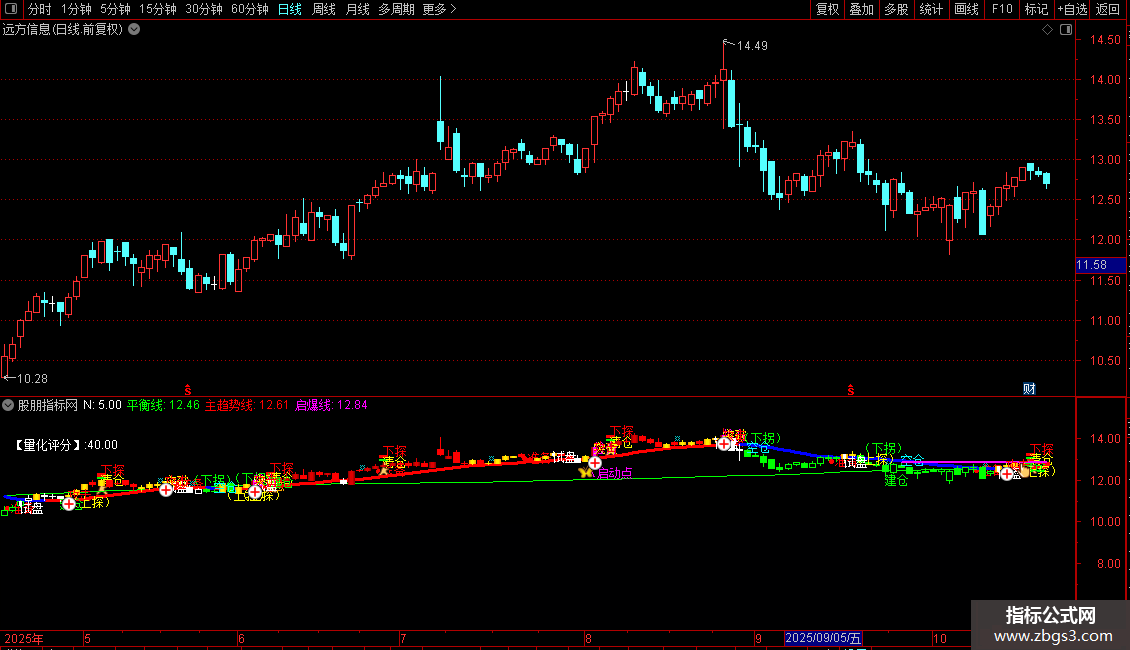Click the 2025年 timeline label
Screen dimensions: 1130x650
coord(24,638)
